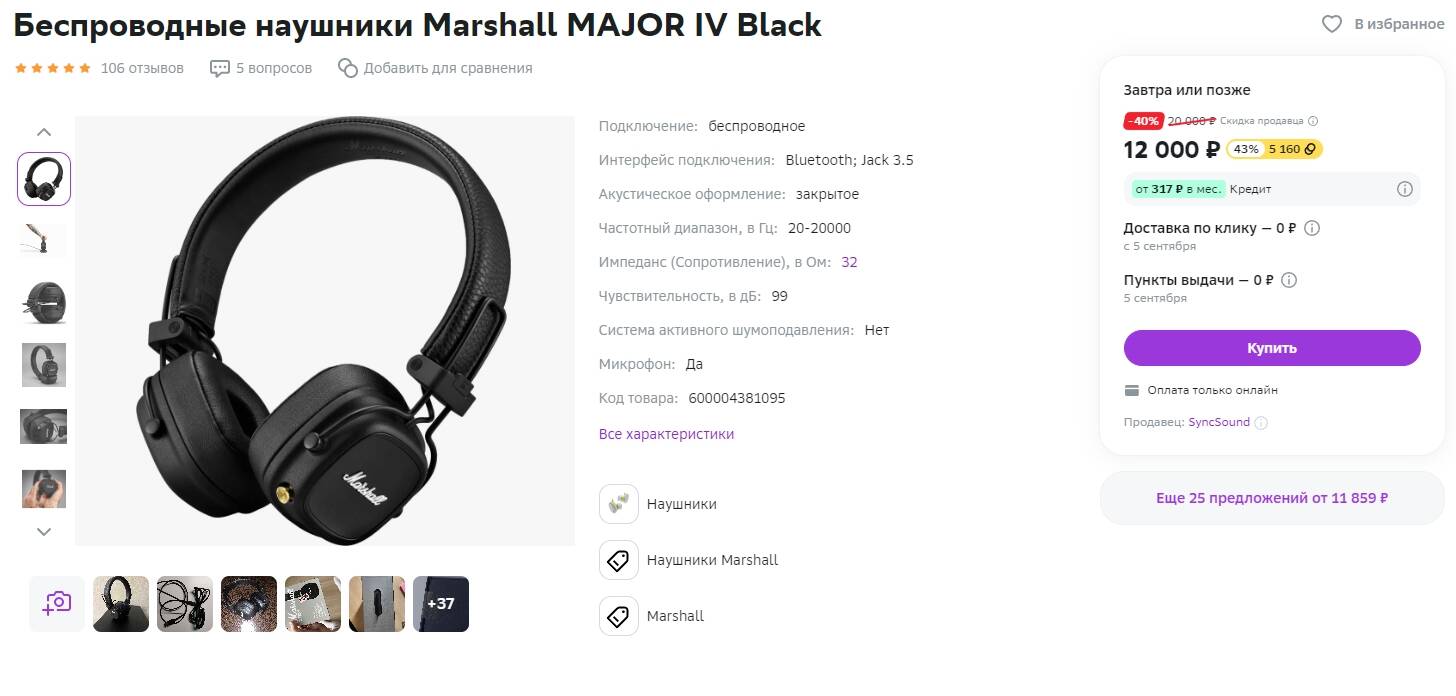
Task: Click the purple Купить button
Action: pyautogui.click(x=1272, y=348)
